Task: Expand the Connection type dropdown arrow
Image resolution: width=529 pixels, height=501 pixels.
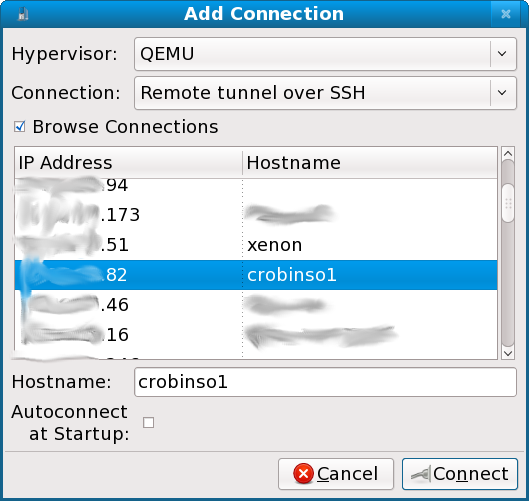Action: coord(502,93)
